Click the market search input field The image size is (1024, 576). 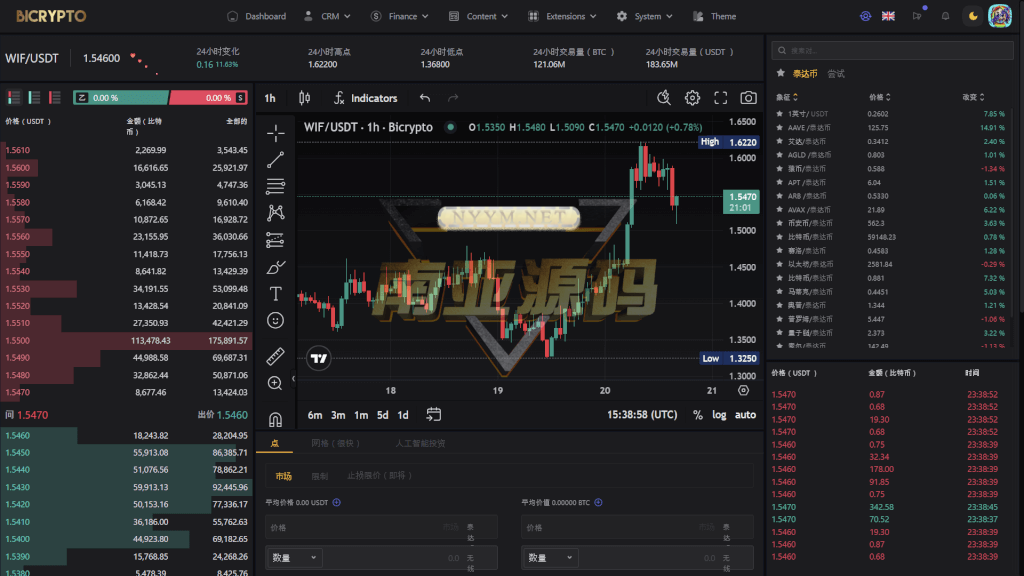(x=892, y=50)
